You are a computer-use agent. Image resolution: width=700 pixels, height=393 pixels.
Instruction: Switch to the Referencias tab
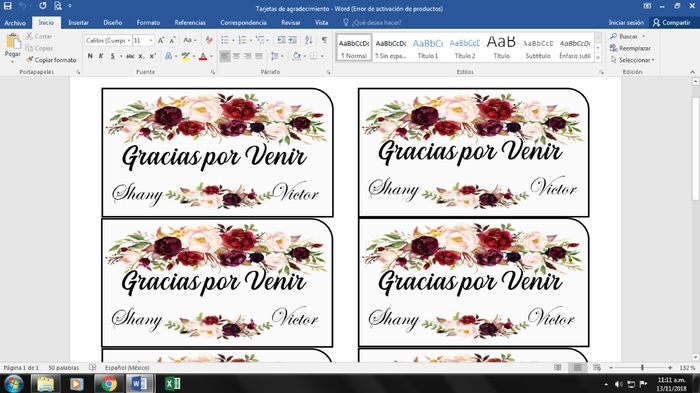[190, 22]
